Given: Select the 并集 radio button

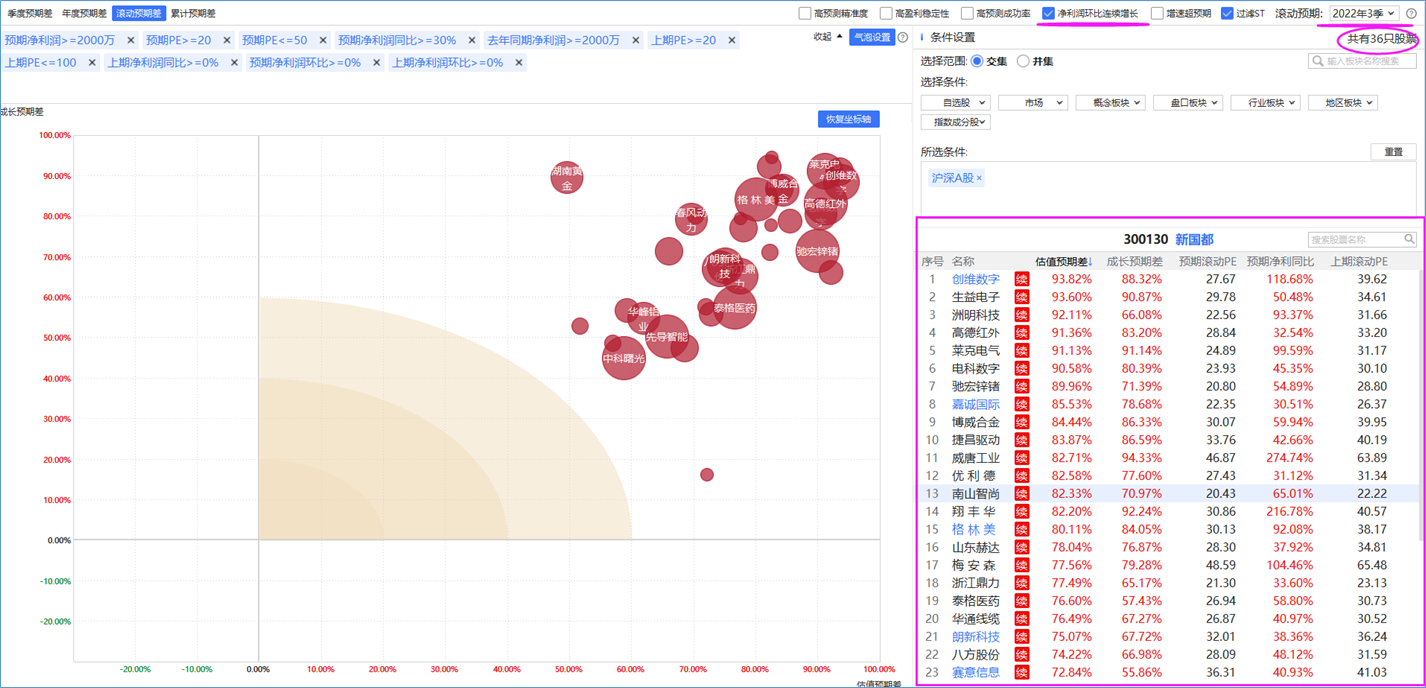Looking at the screenshot, I should tap(1023, 61).
